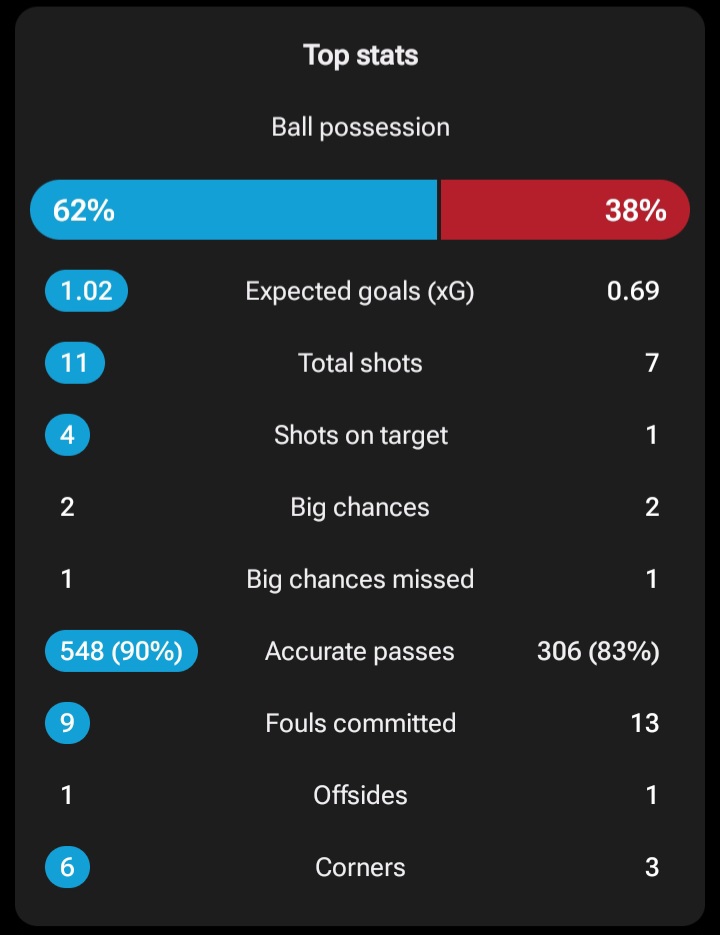Screen dimensions: 720x935
Task: Click the 306 (83%) passes value
Action: pyautogui.click(x=598, y=651)
